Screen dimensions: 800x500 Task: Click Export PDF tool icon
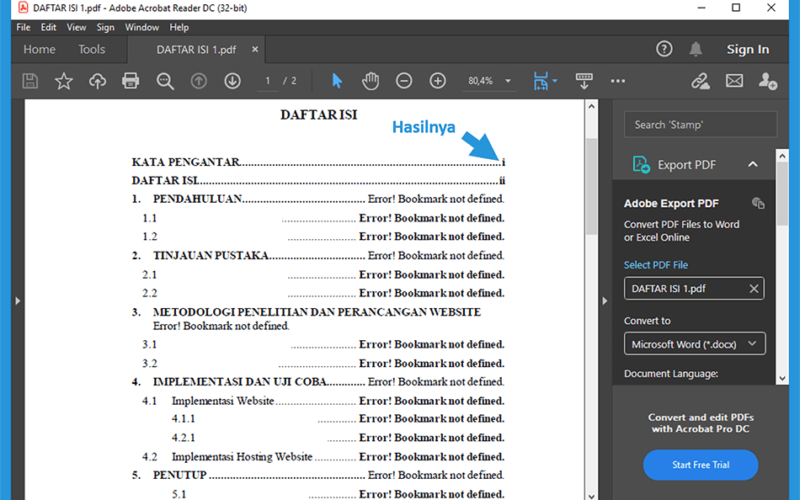tap(641, 164)
